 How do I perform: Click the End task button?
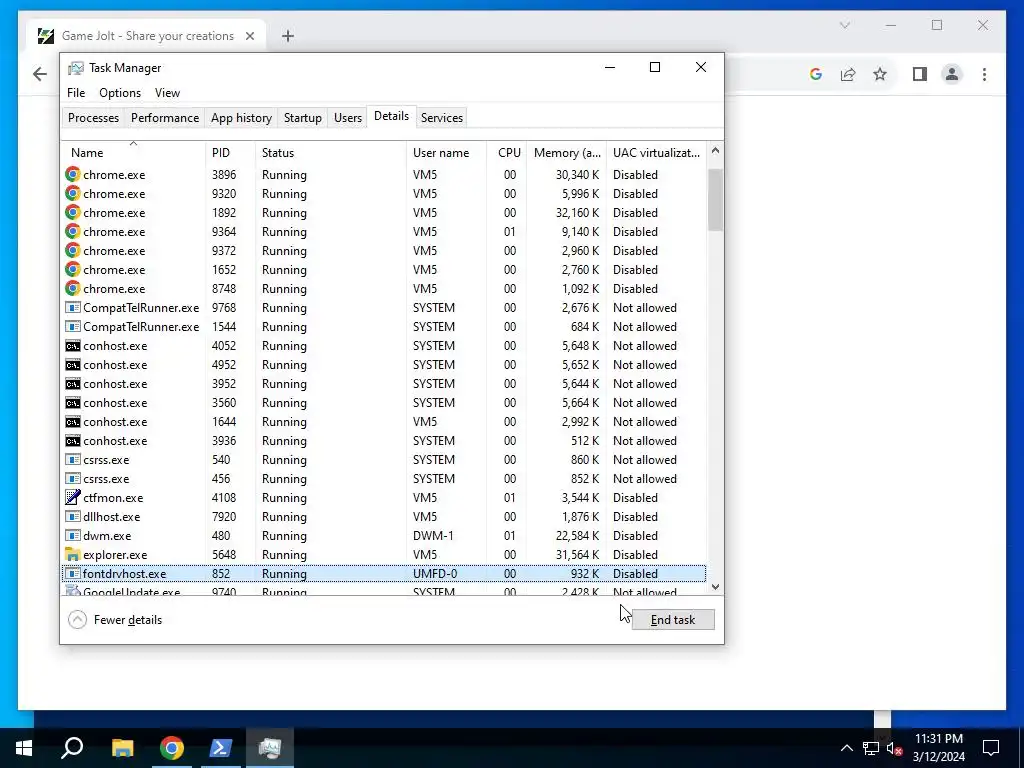[x=673, y=620]
